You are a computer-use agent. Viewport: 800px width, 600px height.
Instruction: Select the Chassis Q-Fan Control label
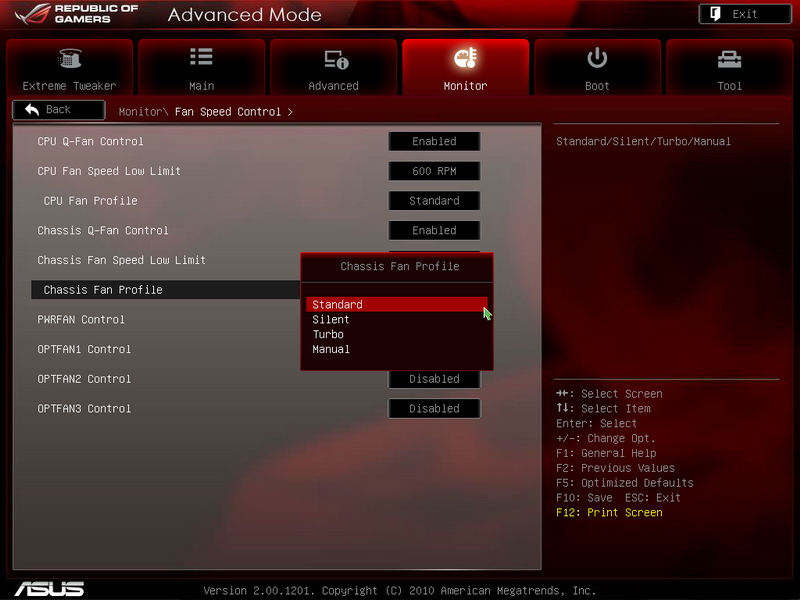click(103, 230)
